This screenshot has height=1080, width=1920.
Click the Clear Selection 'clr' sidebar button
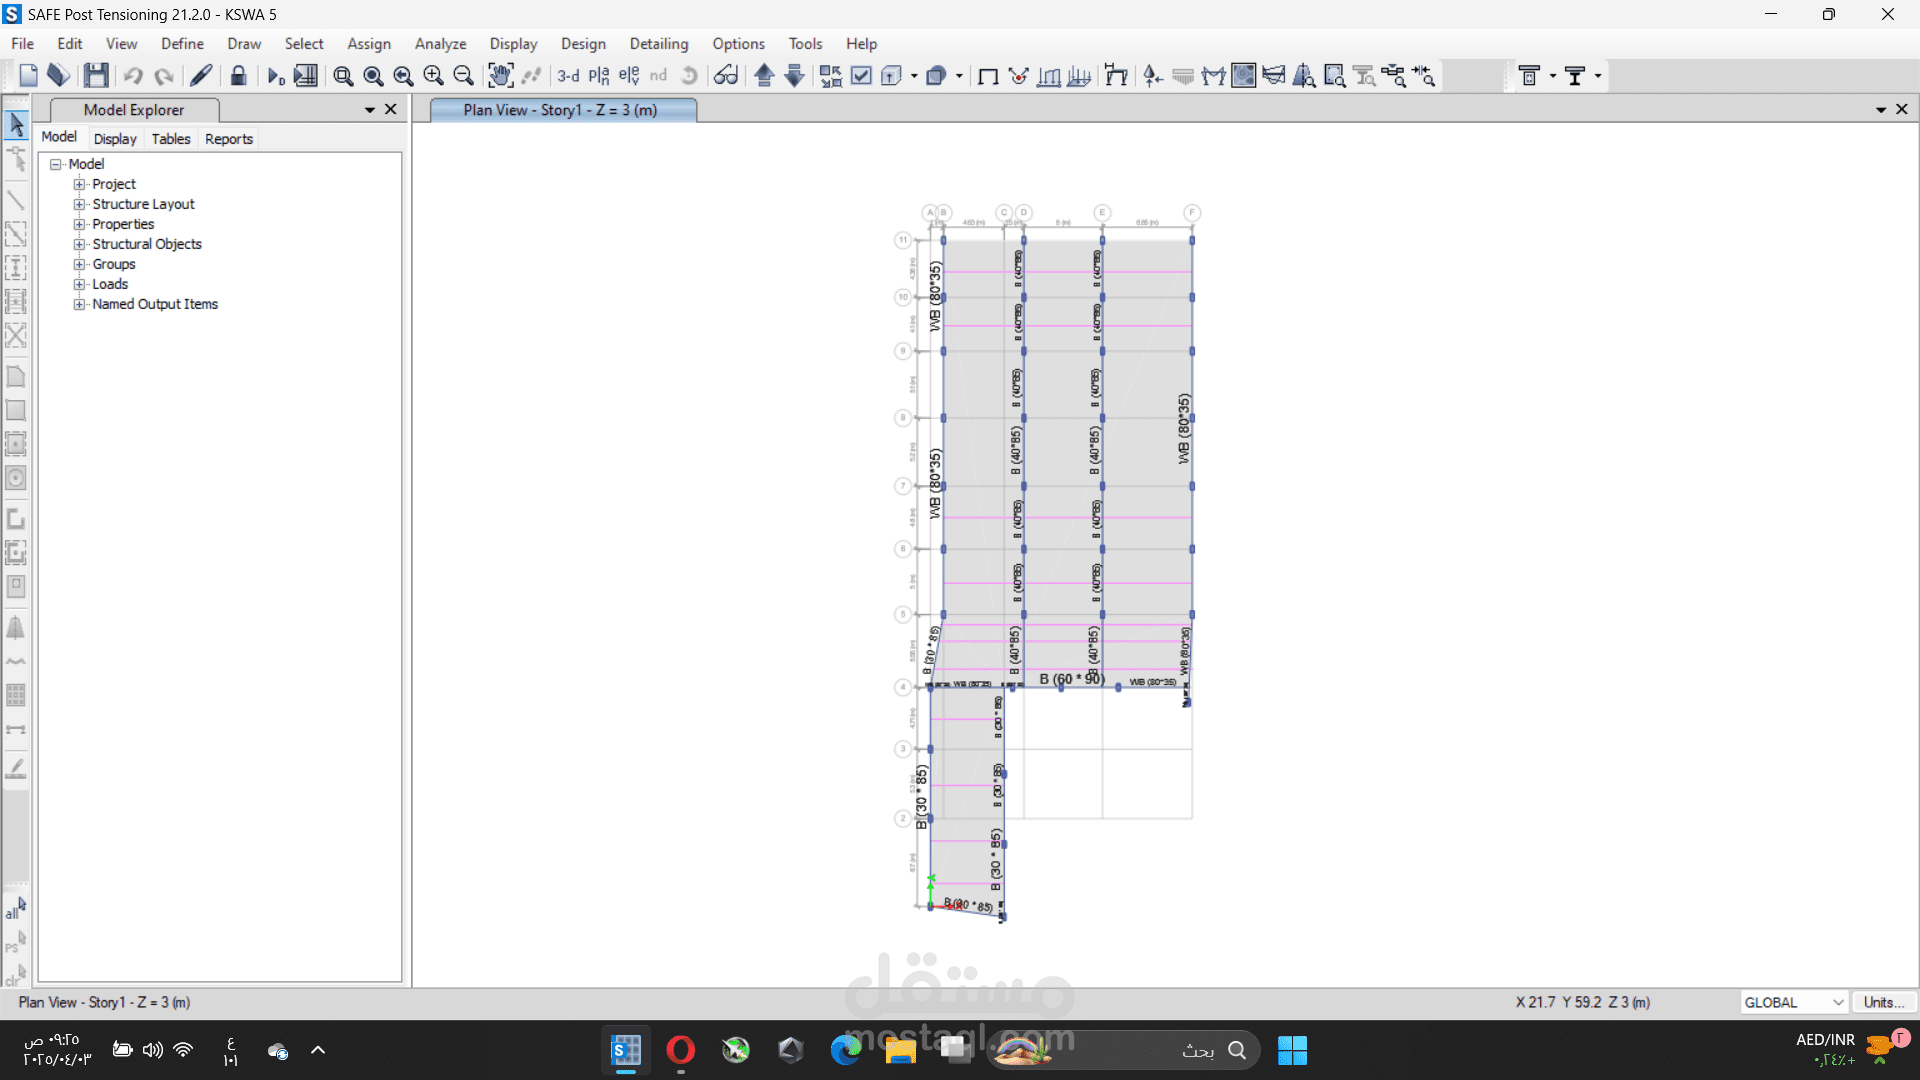[x=16, y=976]
